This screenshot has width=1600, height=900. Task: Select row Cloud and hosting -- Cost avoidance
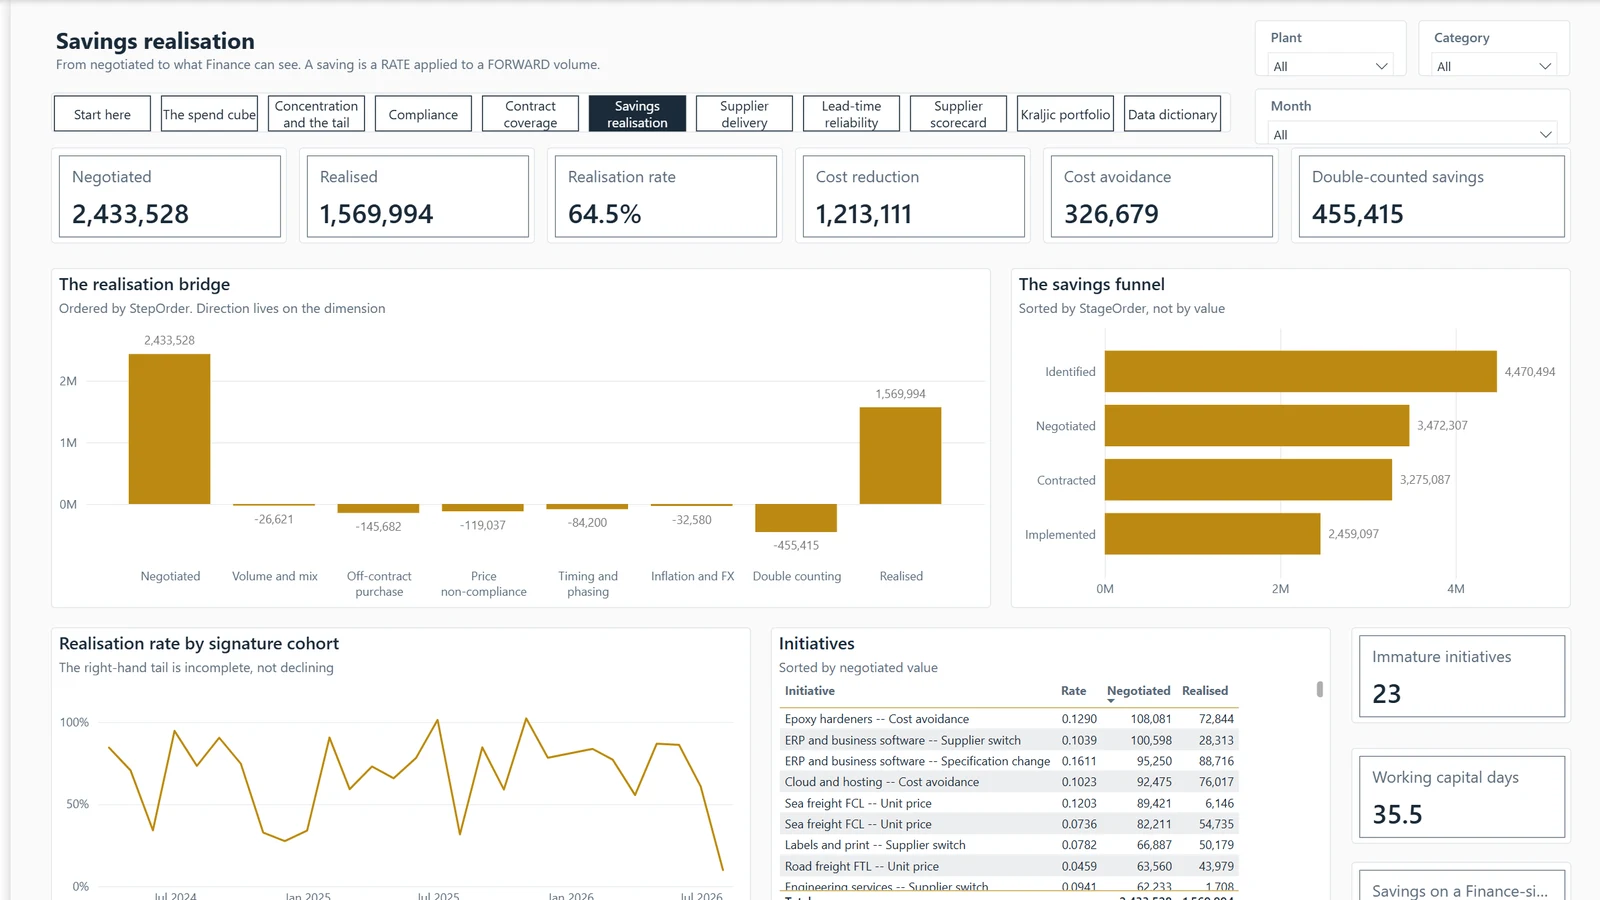coord(1009,782)
